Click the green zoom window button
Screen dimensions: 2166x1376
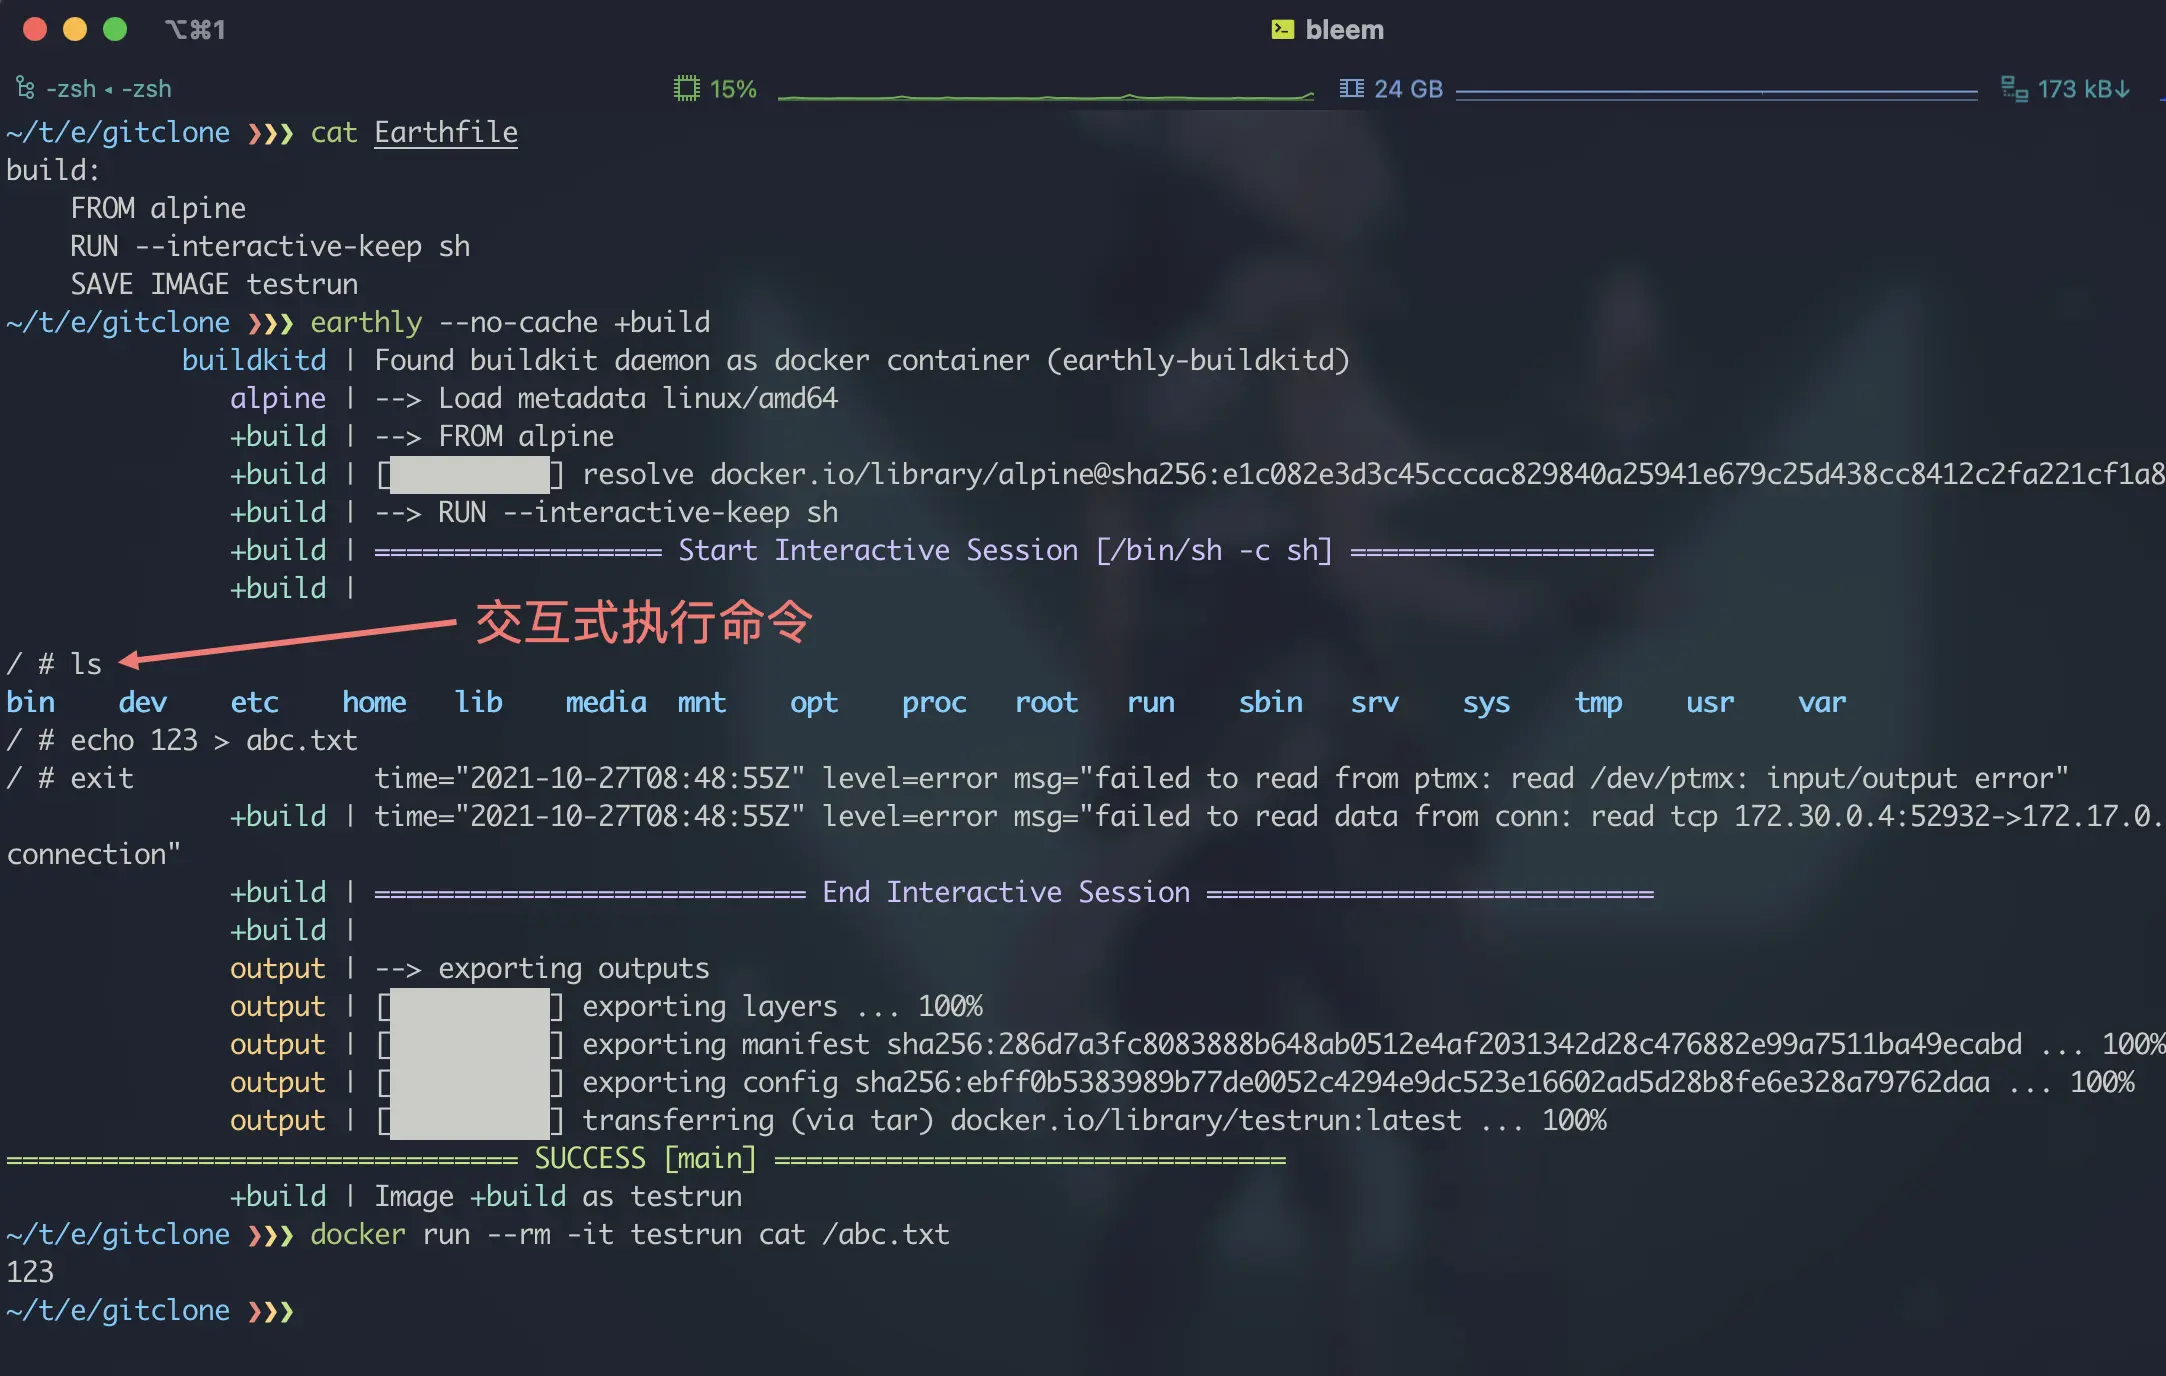coord(115,30)
